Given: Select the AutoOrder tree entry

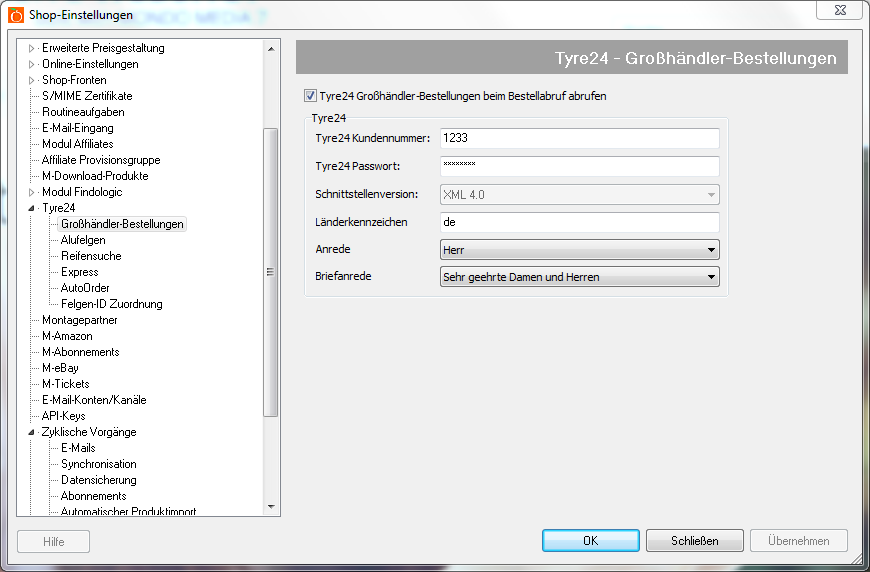Looking at the screenshot, I should click(x=85, y=288).
